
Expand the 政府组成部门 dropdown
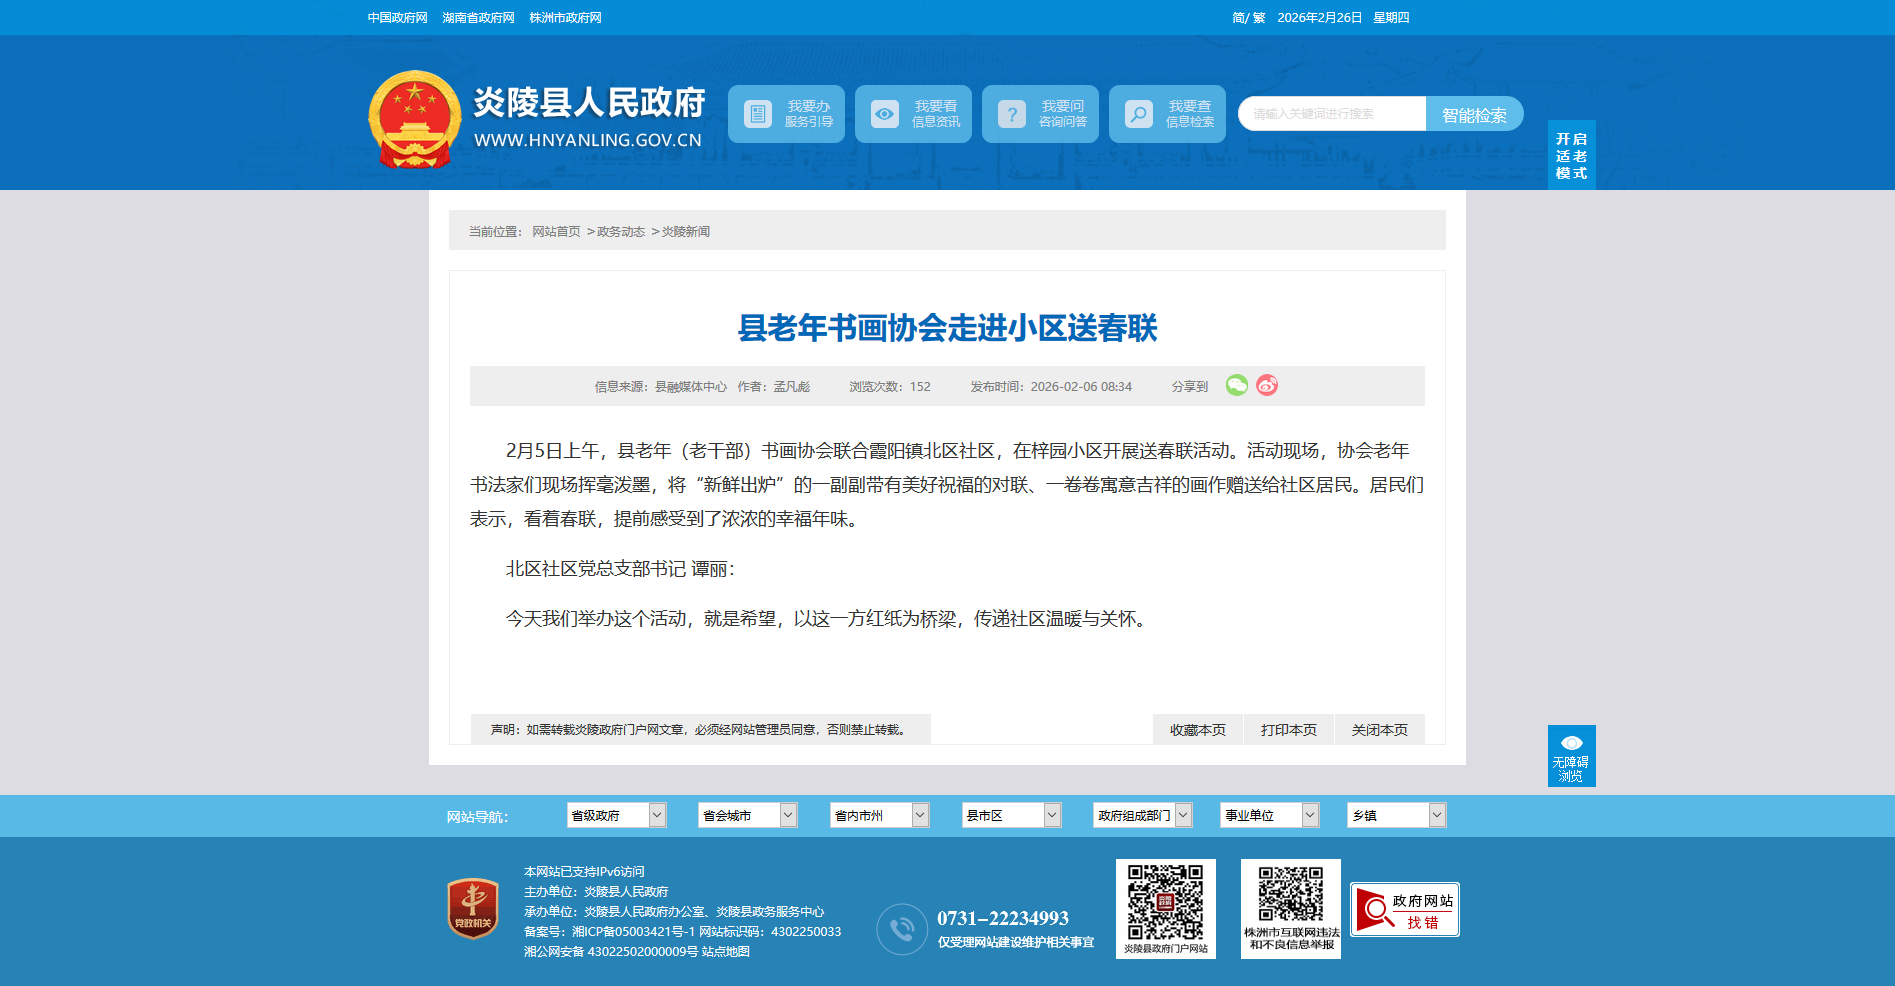1142,816
